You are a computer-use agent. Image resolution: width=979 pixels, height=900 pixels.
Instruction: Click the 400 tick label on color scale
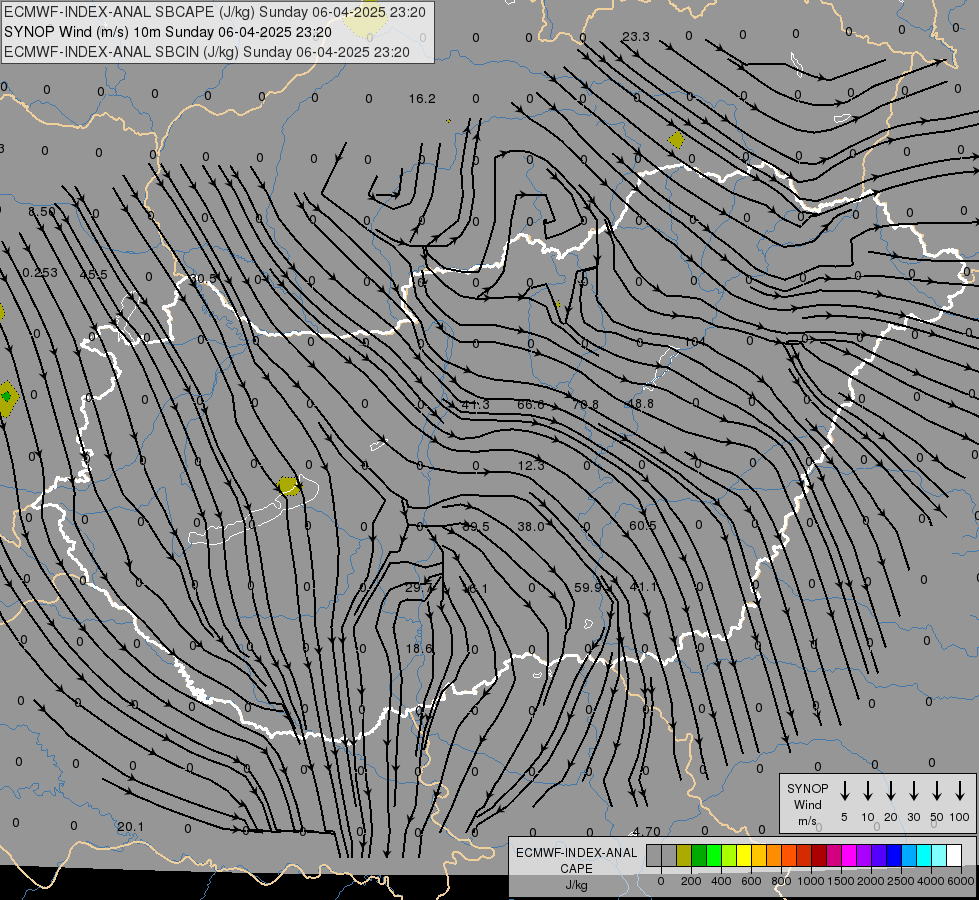[721, 881]
